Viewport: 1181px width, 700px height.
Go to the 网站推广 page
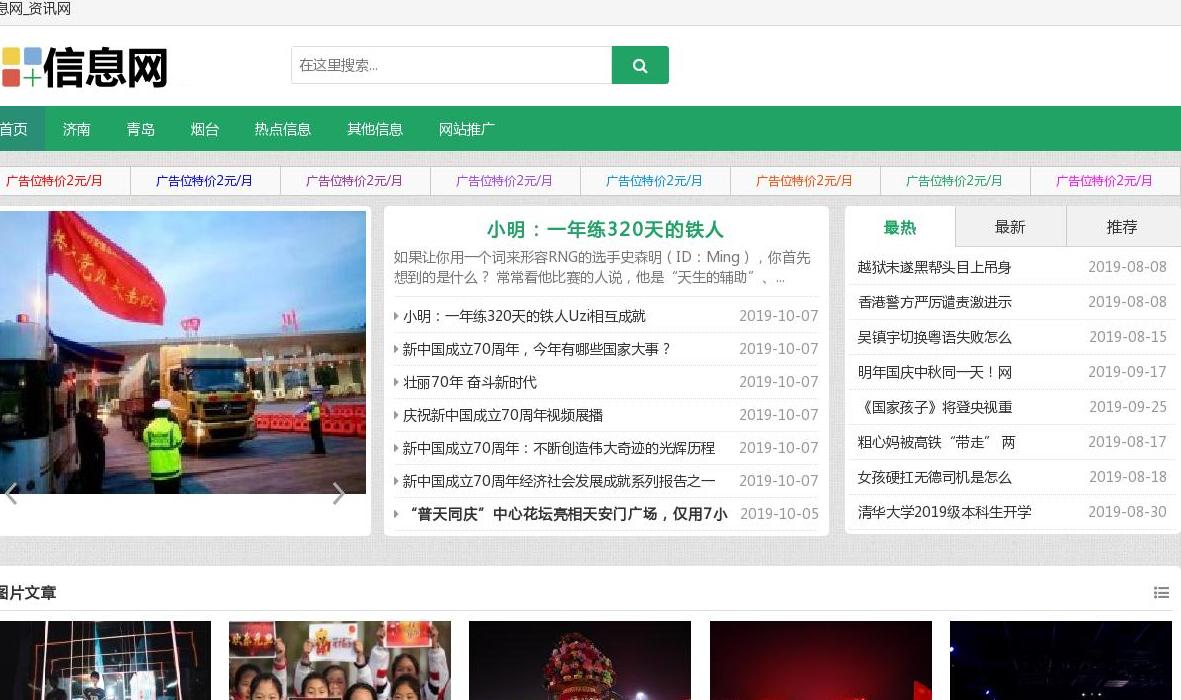[x=465, y=129]
